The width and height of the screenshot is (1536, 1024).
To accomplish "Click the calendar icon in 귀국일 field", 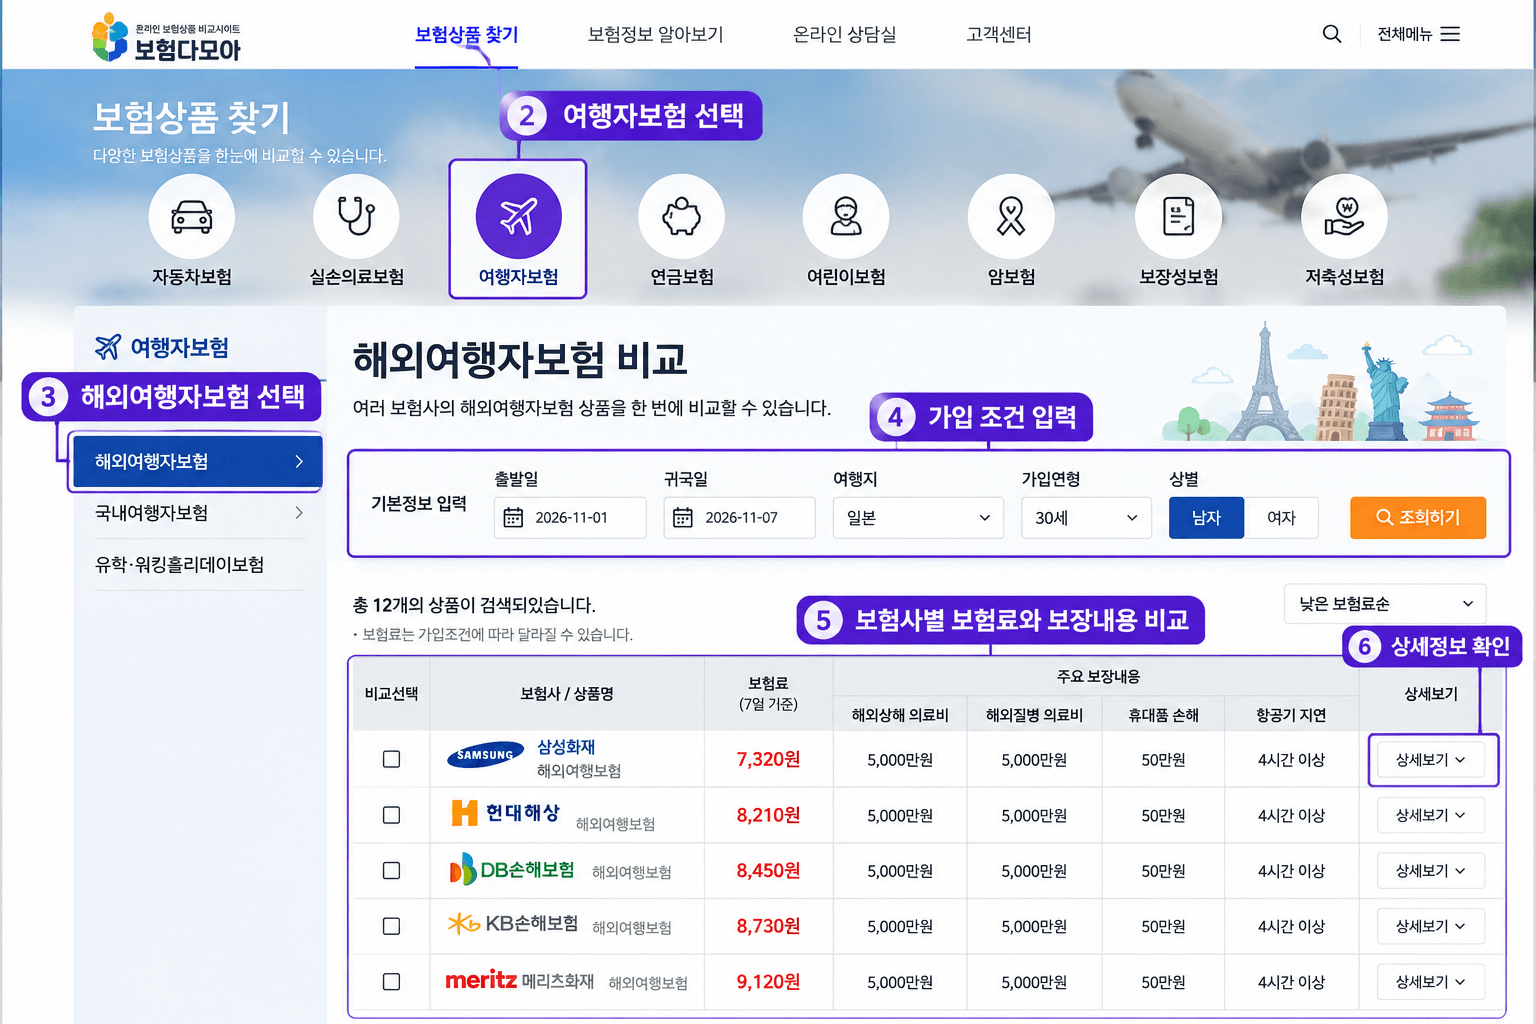I will pyautogui.click(x=683, y=518).
